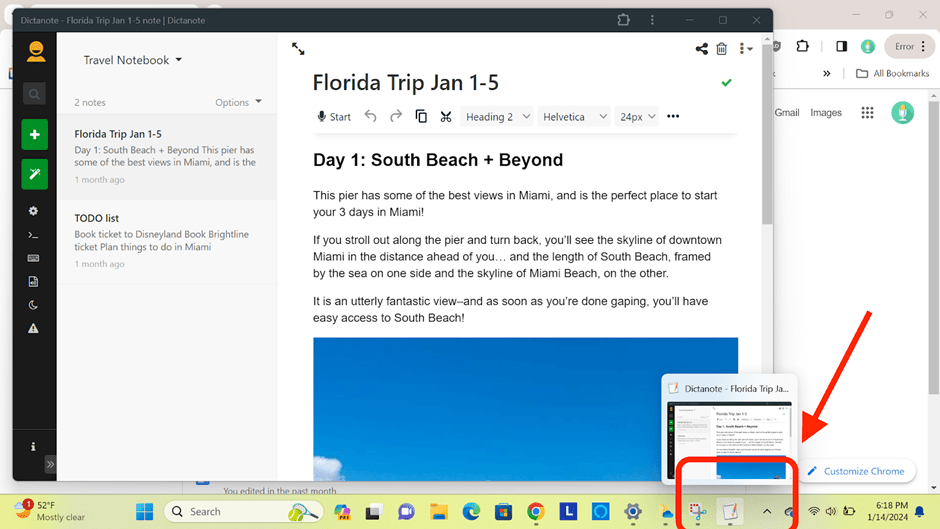
Task: Click the Customize Chrome button
Action: [x=855, y=471]
